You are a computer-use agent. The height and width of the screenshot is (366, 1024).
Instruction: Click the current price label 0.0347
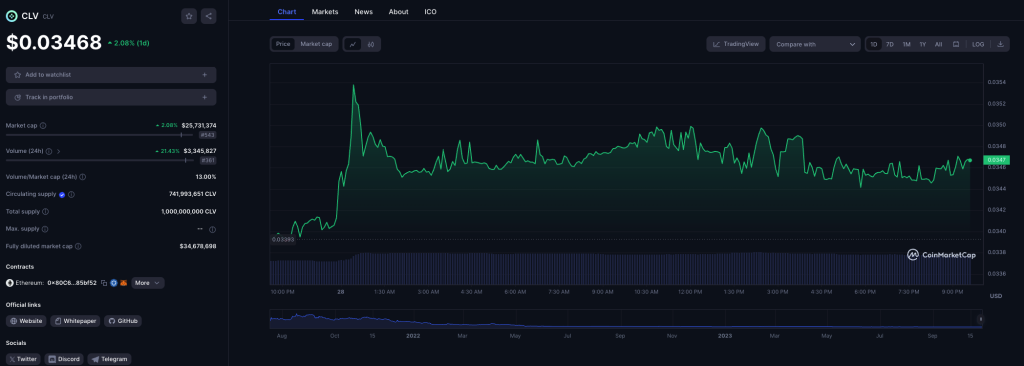pos(997,160)
